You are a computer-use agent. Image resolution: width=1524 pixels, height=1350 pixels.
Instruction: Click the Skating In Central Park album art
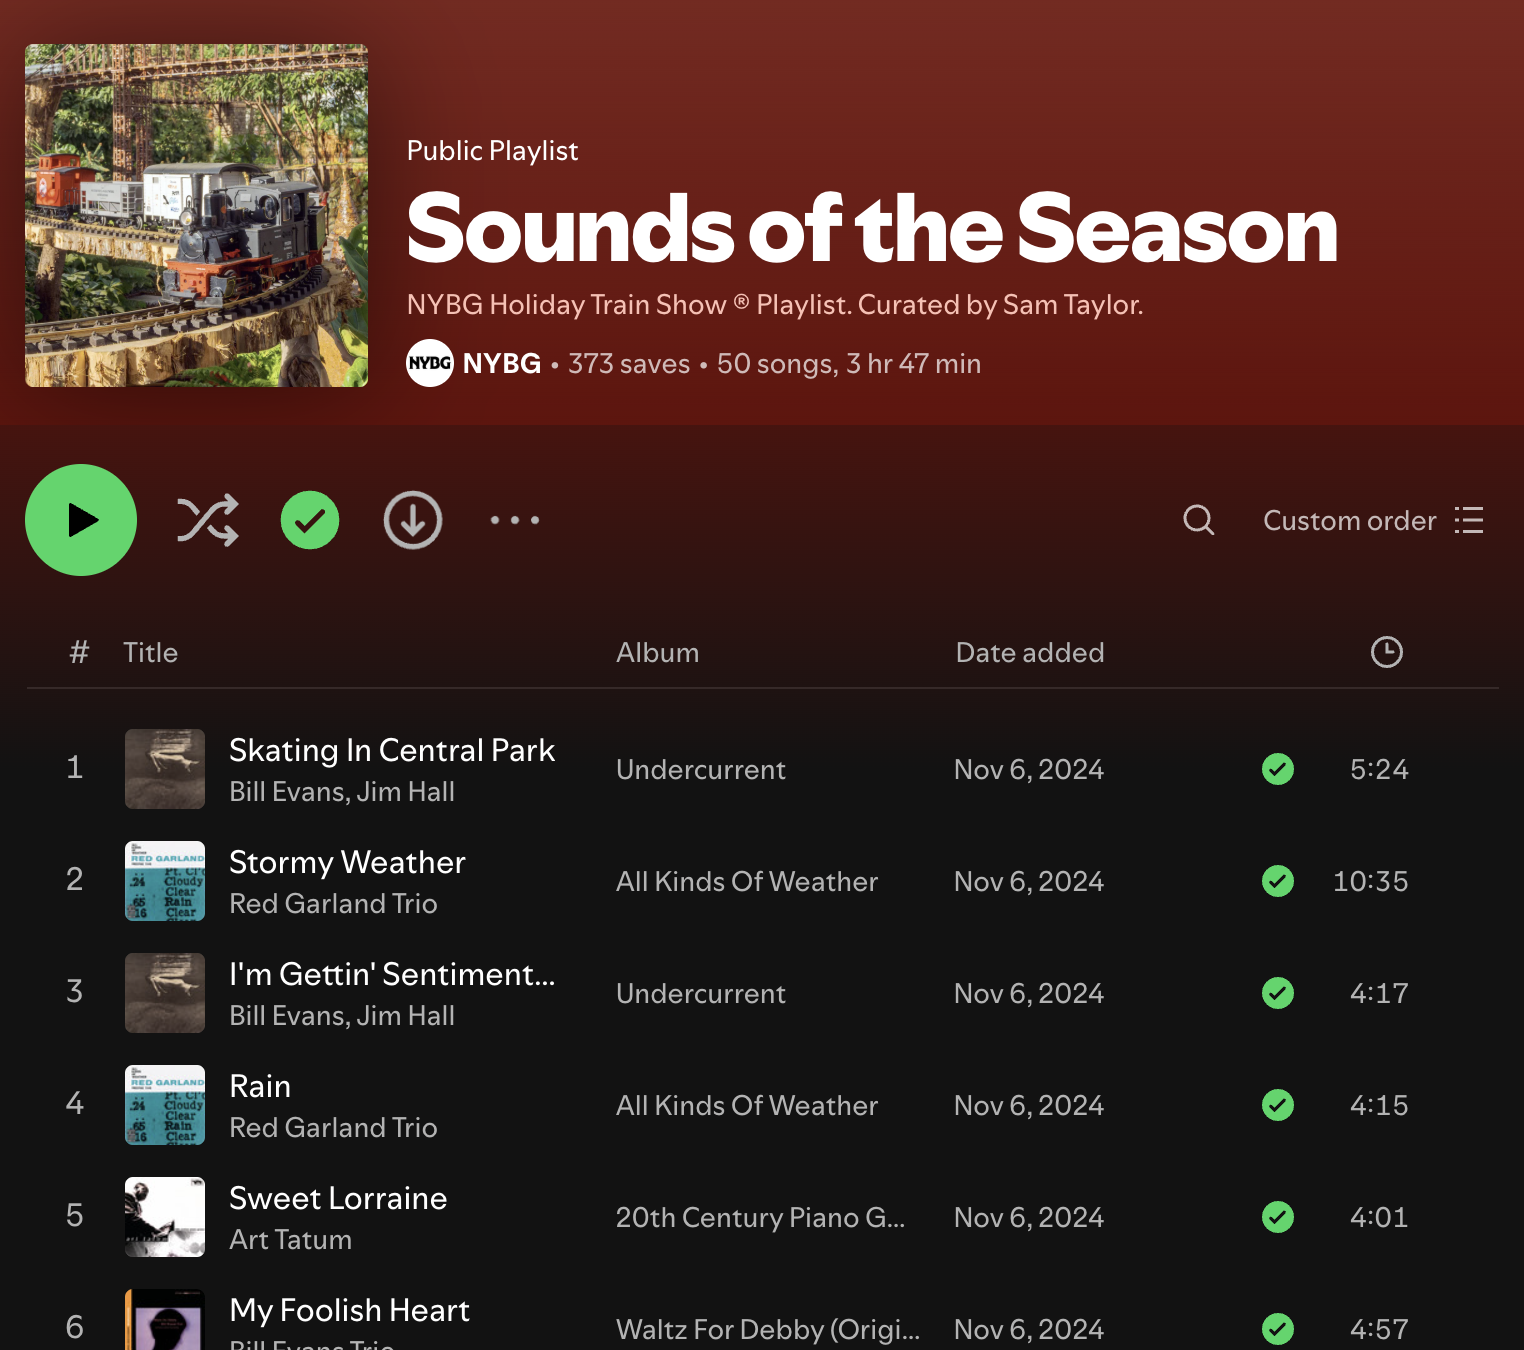[x=165, y=769]
